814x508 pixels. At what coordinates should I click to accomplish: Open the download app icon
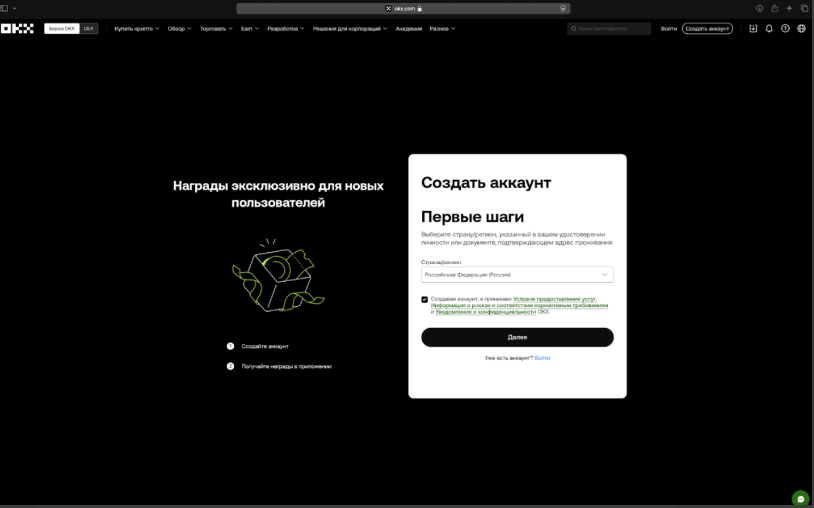click(753, 29)
